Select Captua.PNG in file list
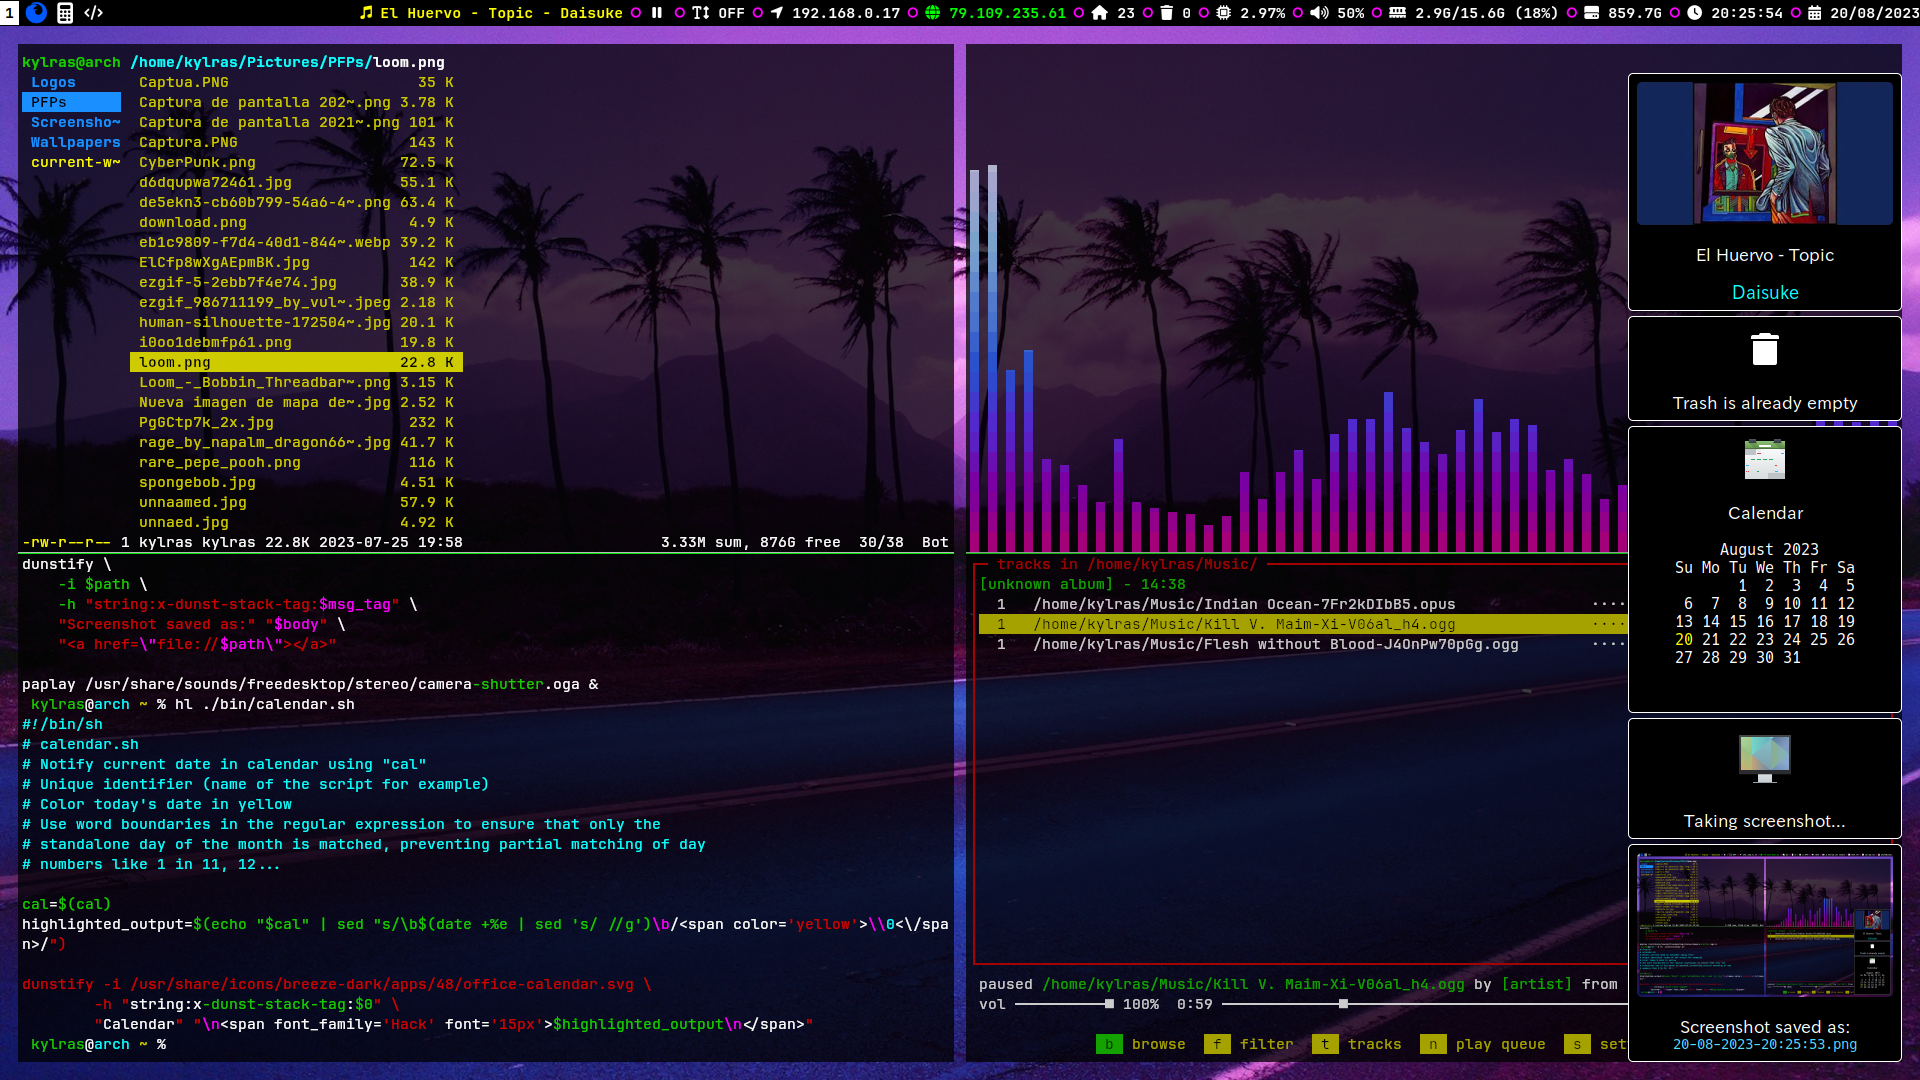The width and height of the screenshot is (1920, 1080). click(296, 82)
